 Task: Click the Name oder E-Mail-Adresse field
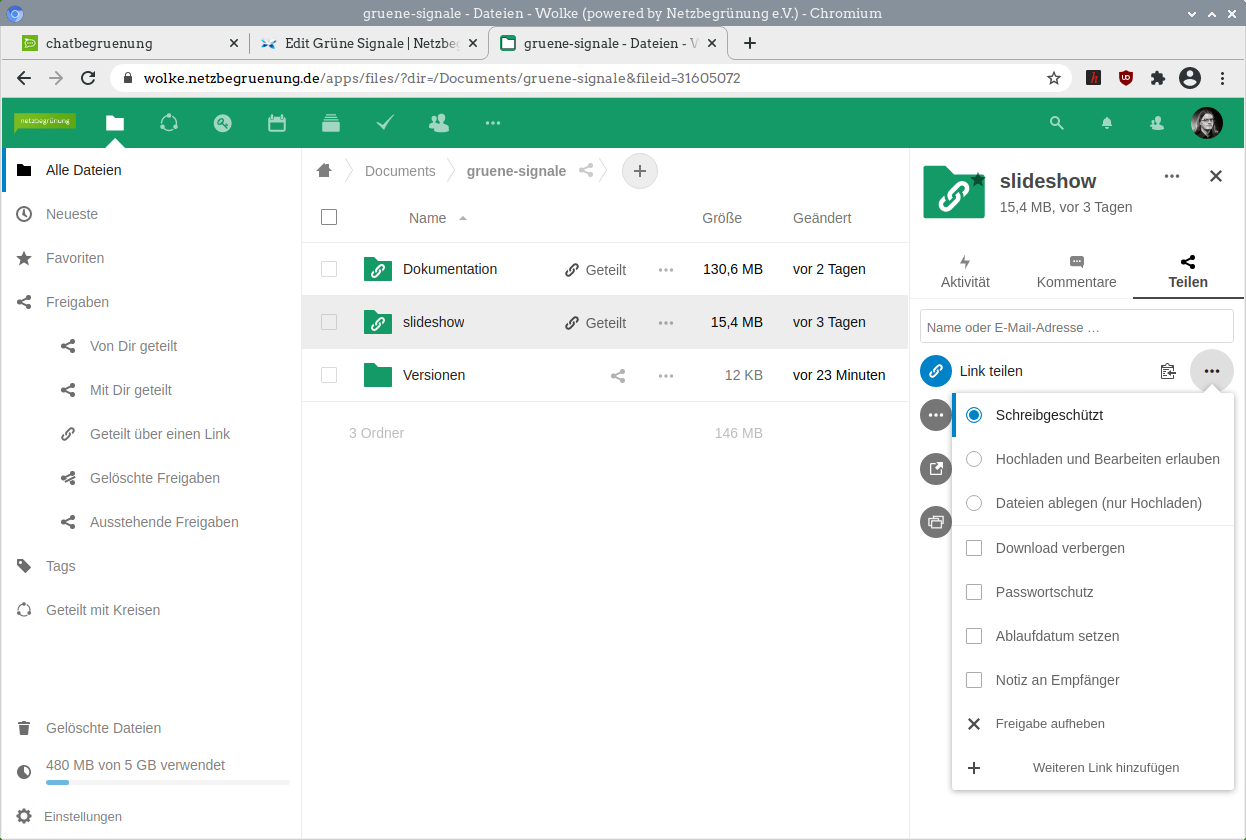pyautogui.click(x=1077, y=327)
